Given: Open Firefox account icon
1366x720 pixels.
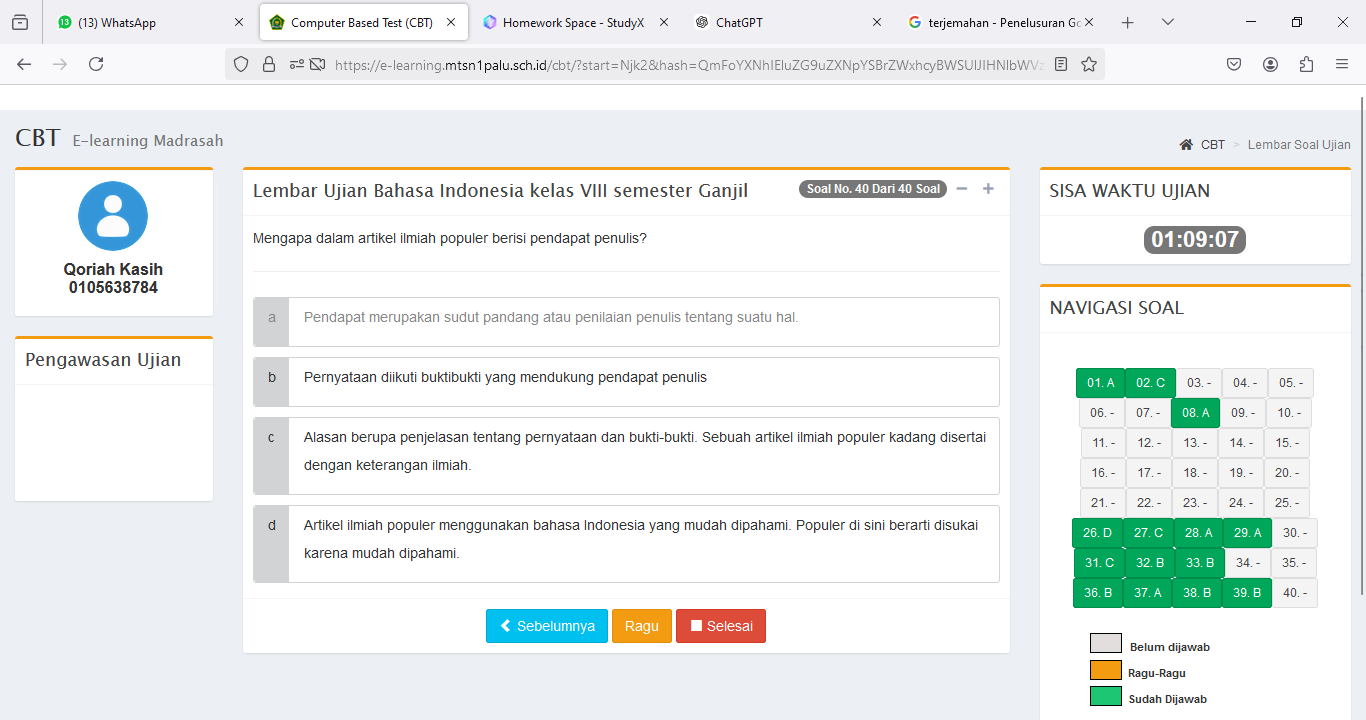Looking at the screenshot, I should pos(1270,64).
